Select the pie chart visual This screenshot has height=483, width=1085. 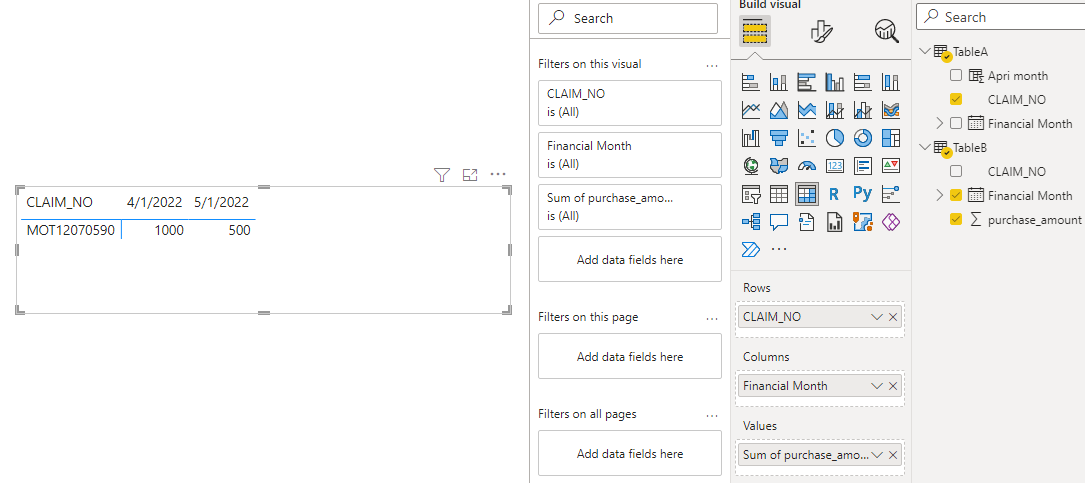(x=835, y=138)
